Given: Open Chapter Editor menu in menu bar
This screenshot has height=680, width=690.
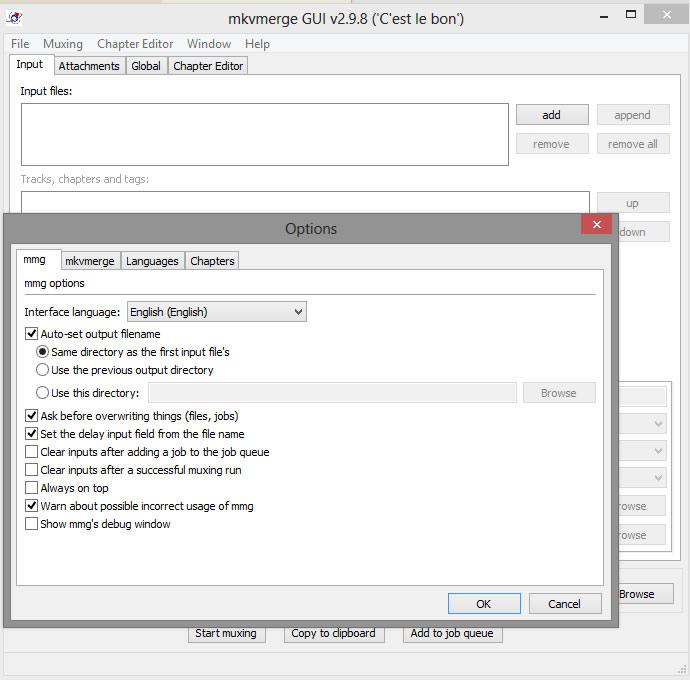Looking at the screenshot, I should pos(135,44).
